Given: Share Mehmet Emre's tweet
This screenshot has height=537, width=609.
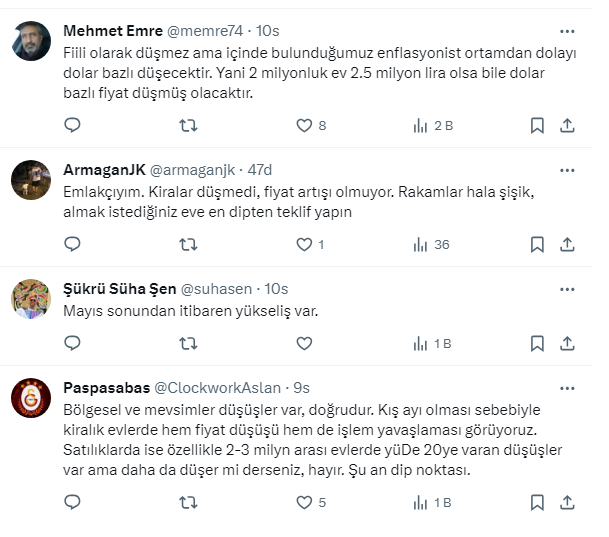Looking at the screenshot, I should pyautogui.click(x=567, y=125).
